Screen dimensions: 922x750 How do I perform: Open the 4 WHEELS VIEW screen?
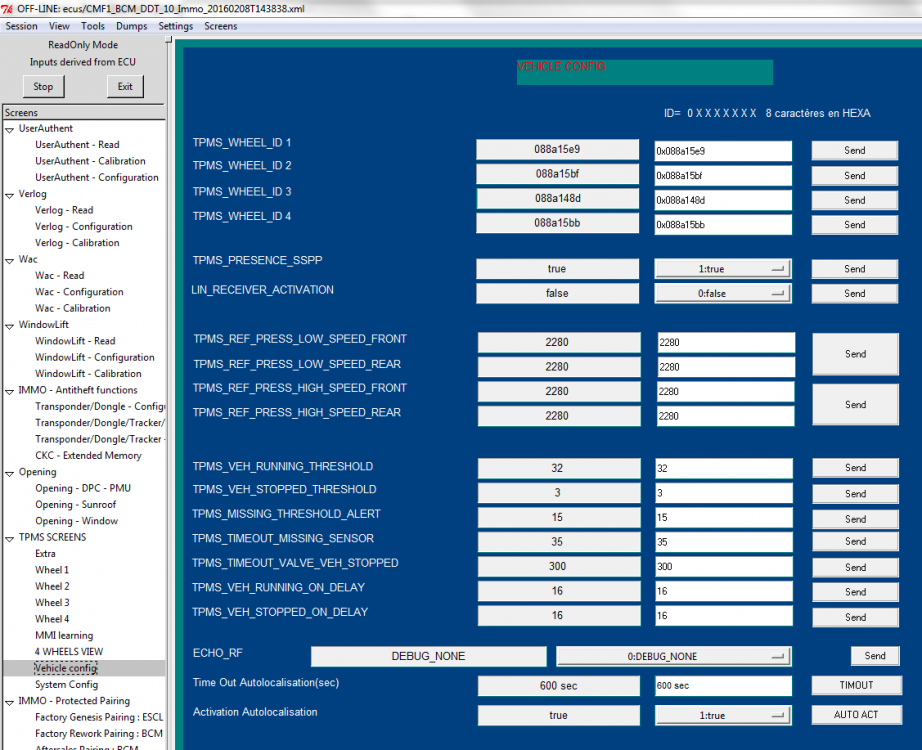(x=69, y=652)
